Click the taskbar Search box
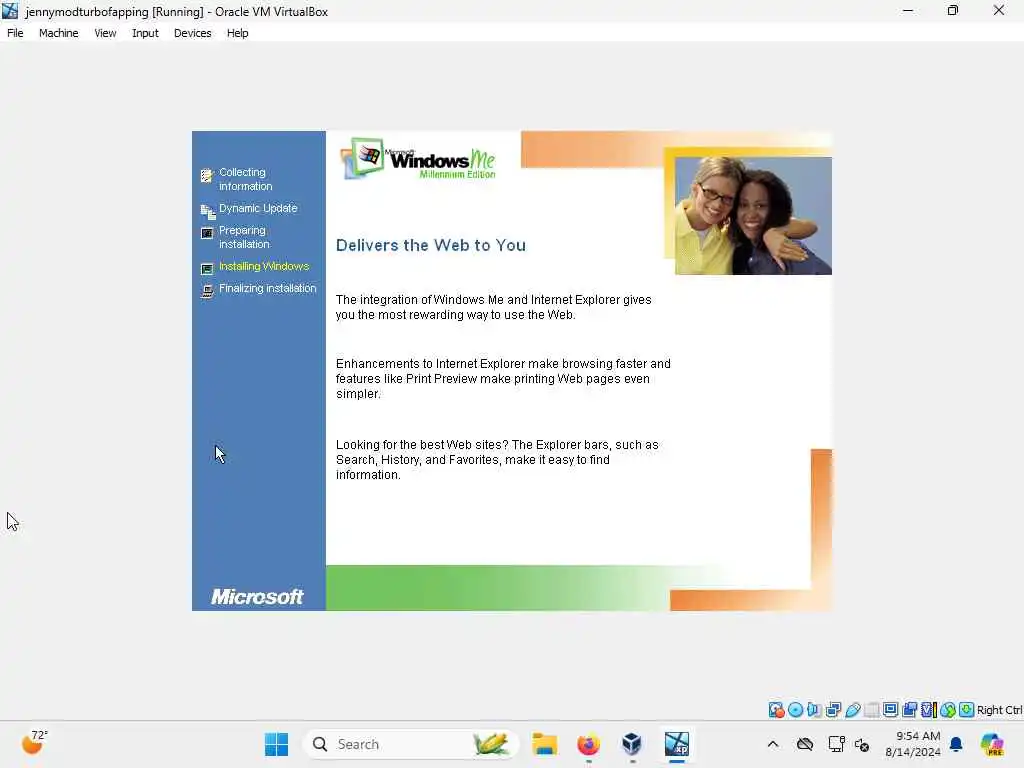1024x768 pixels. pyautogui.click(x=411, y=744)
